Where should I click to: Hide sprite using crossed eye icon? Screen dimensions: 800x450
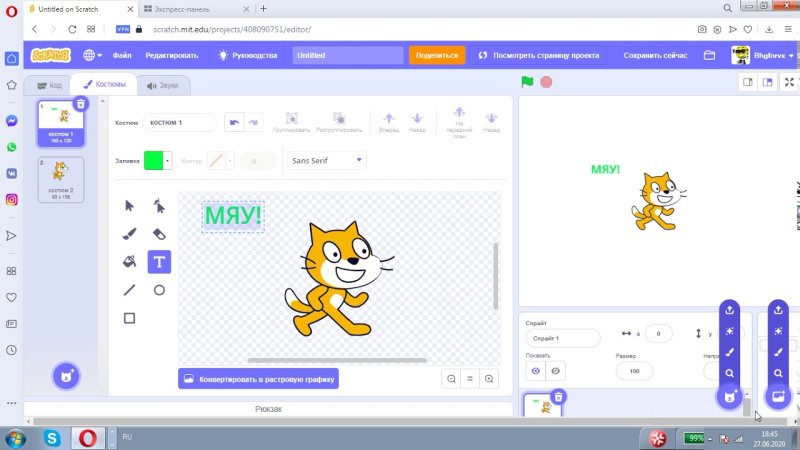tap(556, 371)
